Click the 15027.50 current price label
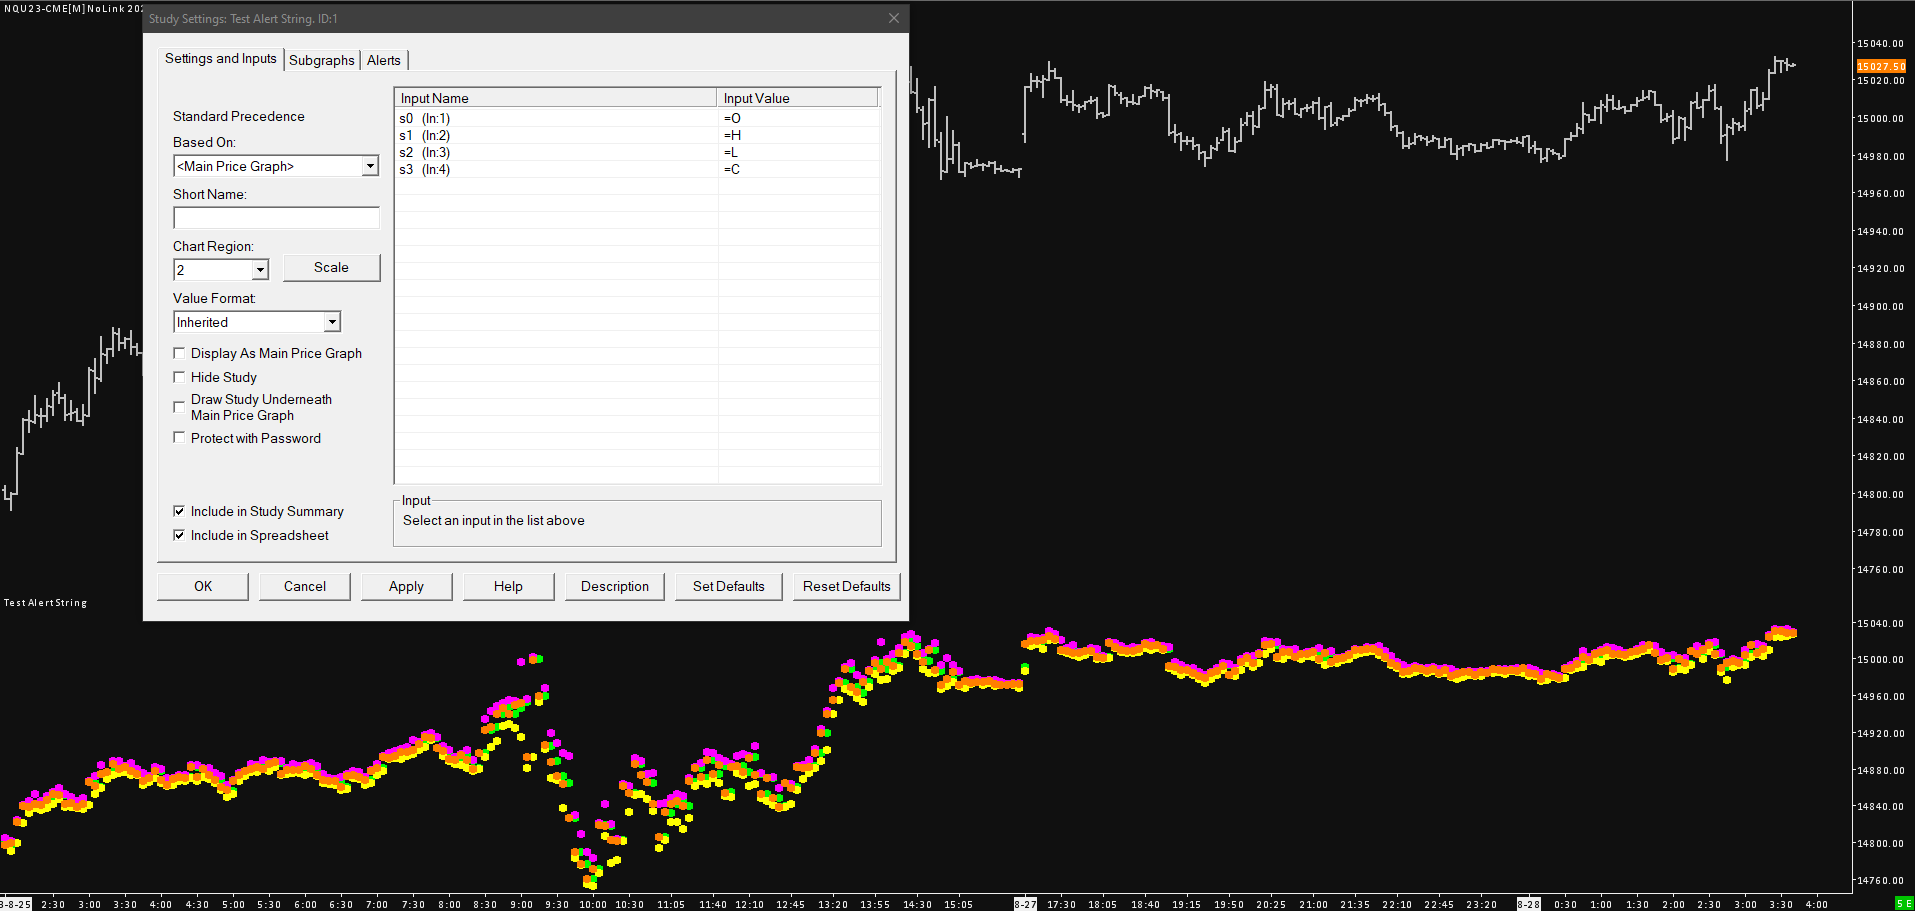Viewport: 1915px width, 911px height. [1881, 66]
